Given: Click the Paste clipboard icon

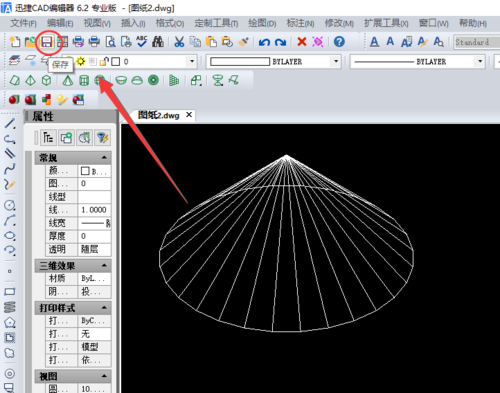Looking at the screenshot, I should point(211,42).
